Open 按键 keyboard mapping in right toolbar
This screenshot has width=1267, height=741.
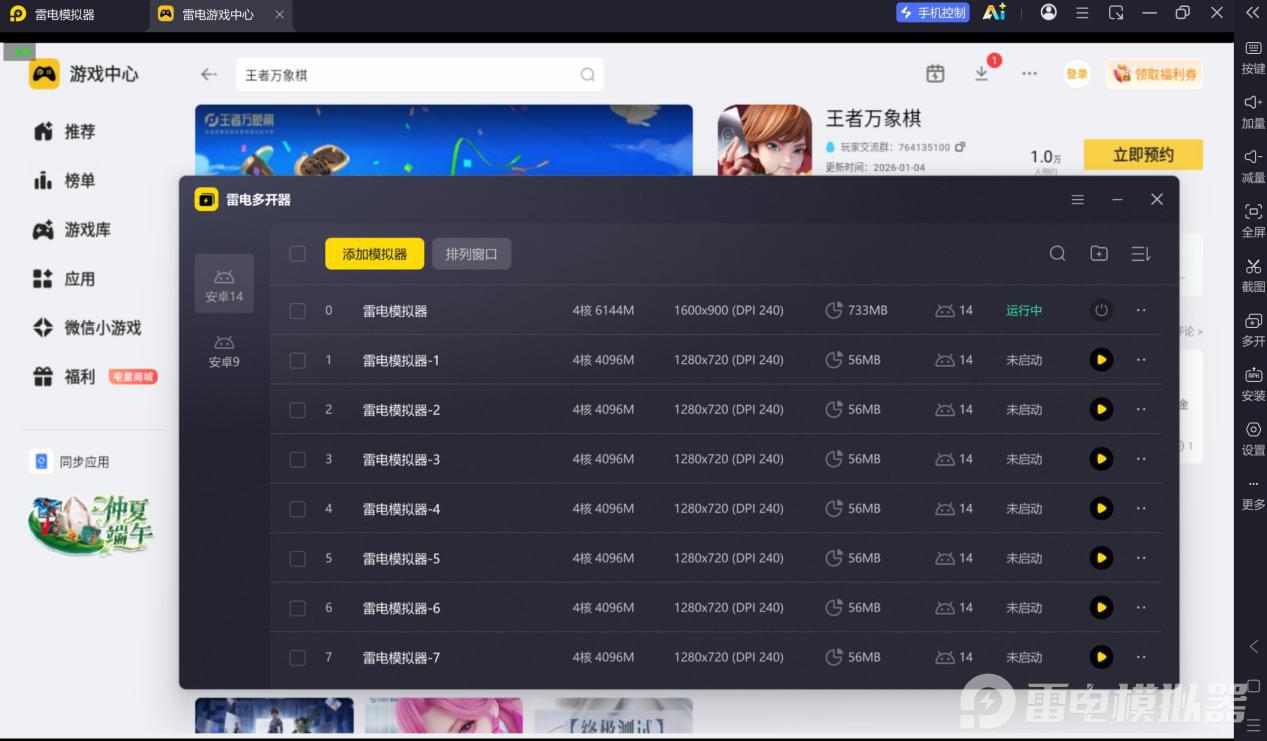(x=1253, y=58)
